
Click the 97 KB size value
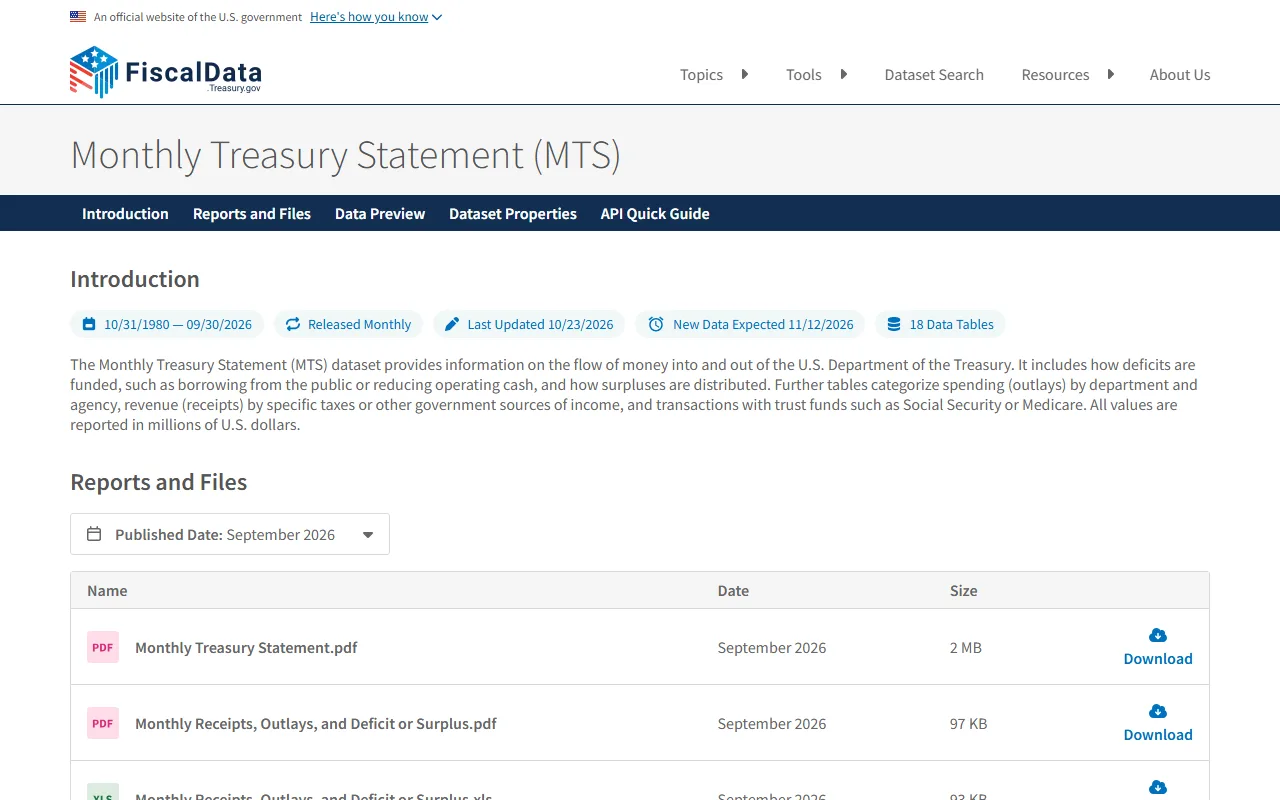(x=969, y=723)
